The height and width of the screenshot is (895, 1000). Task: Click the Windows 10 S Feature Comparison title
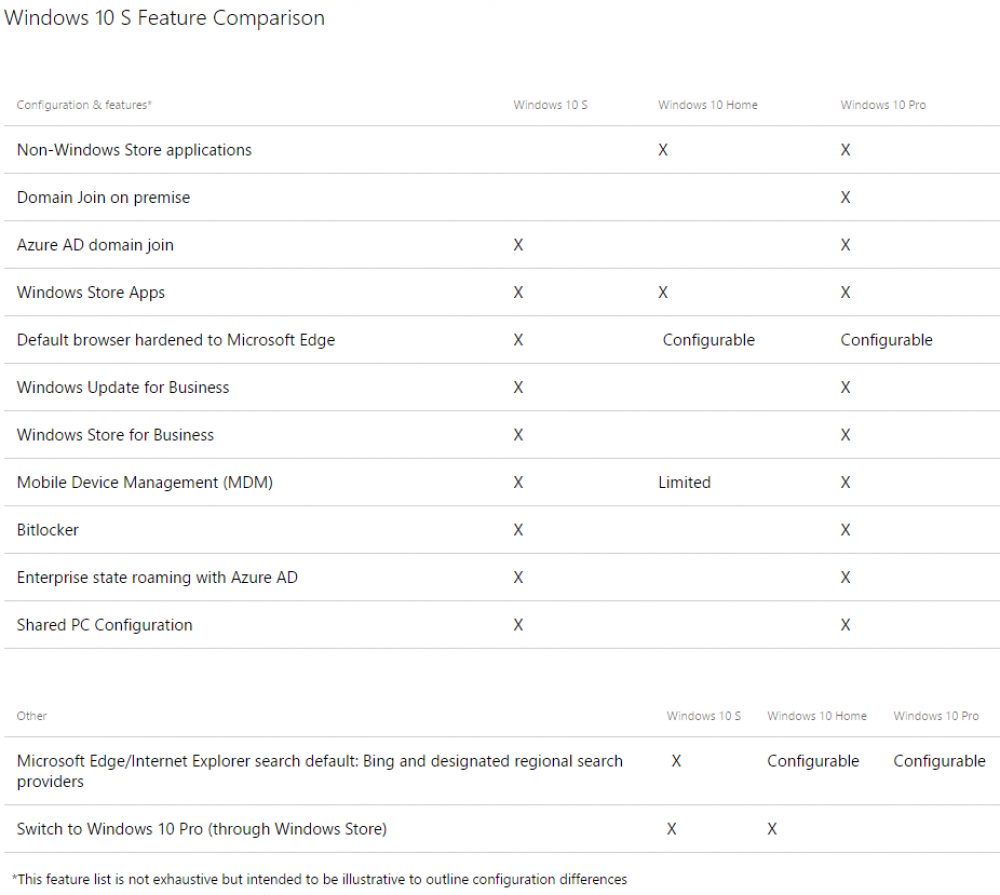[165, 18]
